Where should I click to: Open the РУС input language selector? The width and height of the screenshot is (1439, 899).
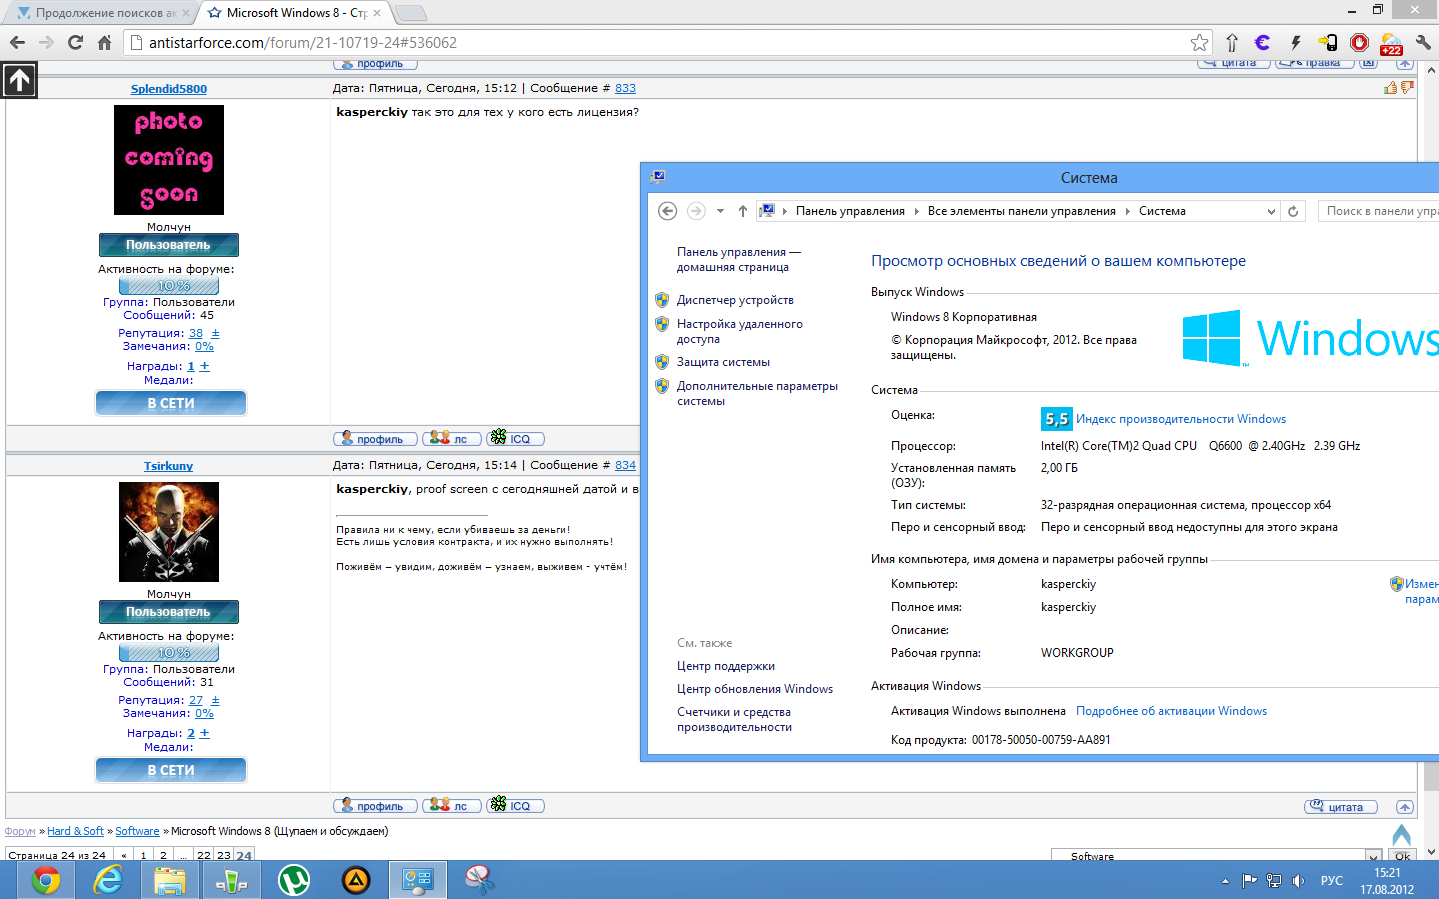[x=1331, y=881]
